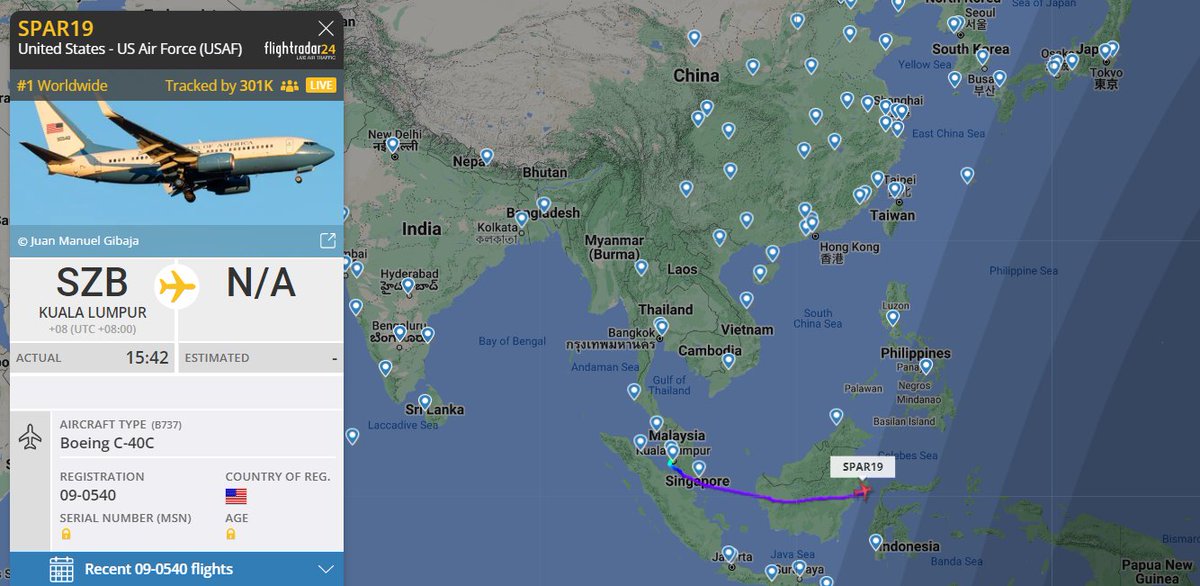This screenshot has width=1200, height=586.
Task: Click the LIVE badge
Action: [x=321, y=86]
